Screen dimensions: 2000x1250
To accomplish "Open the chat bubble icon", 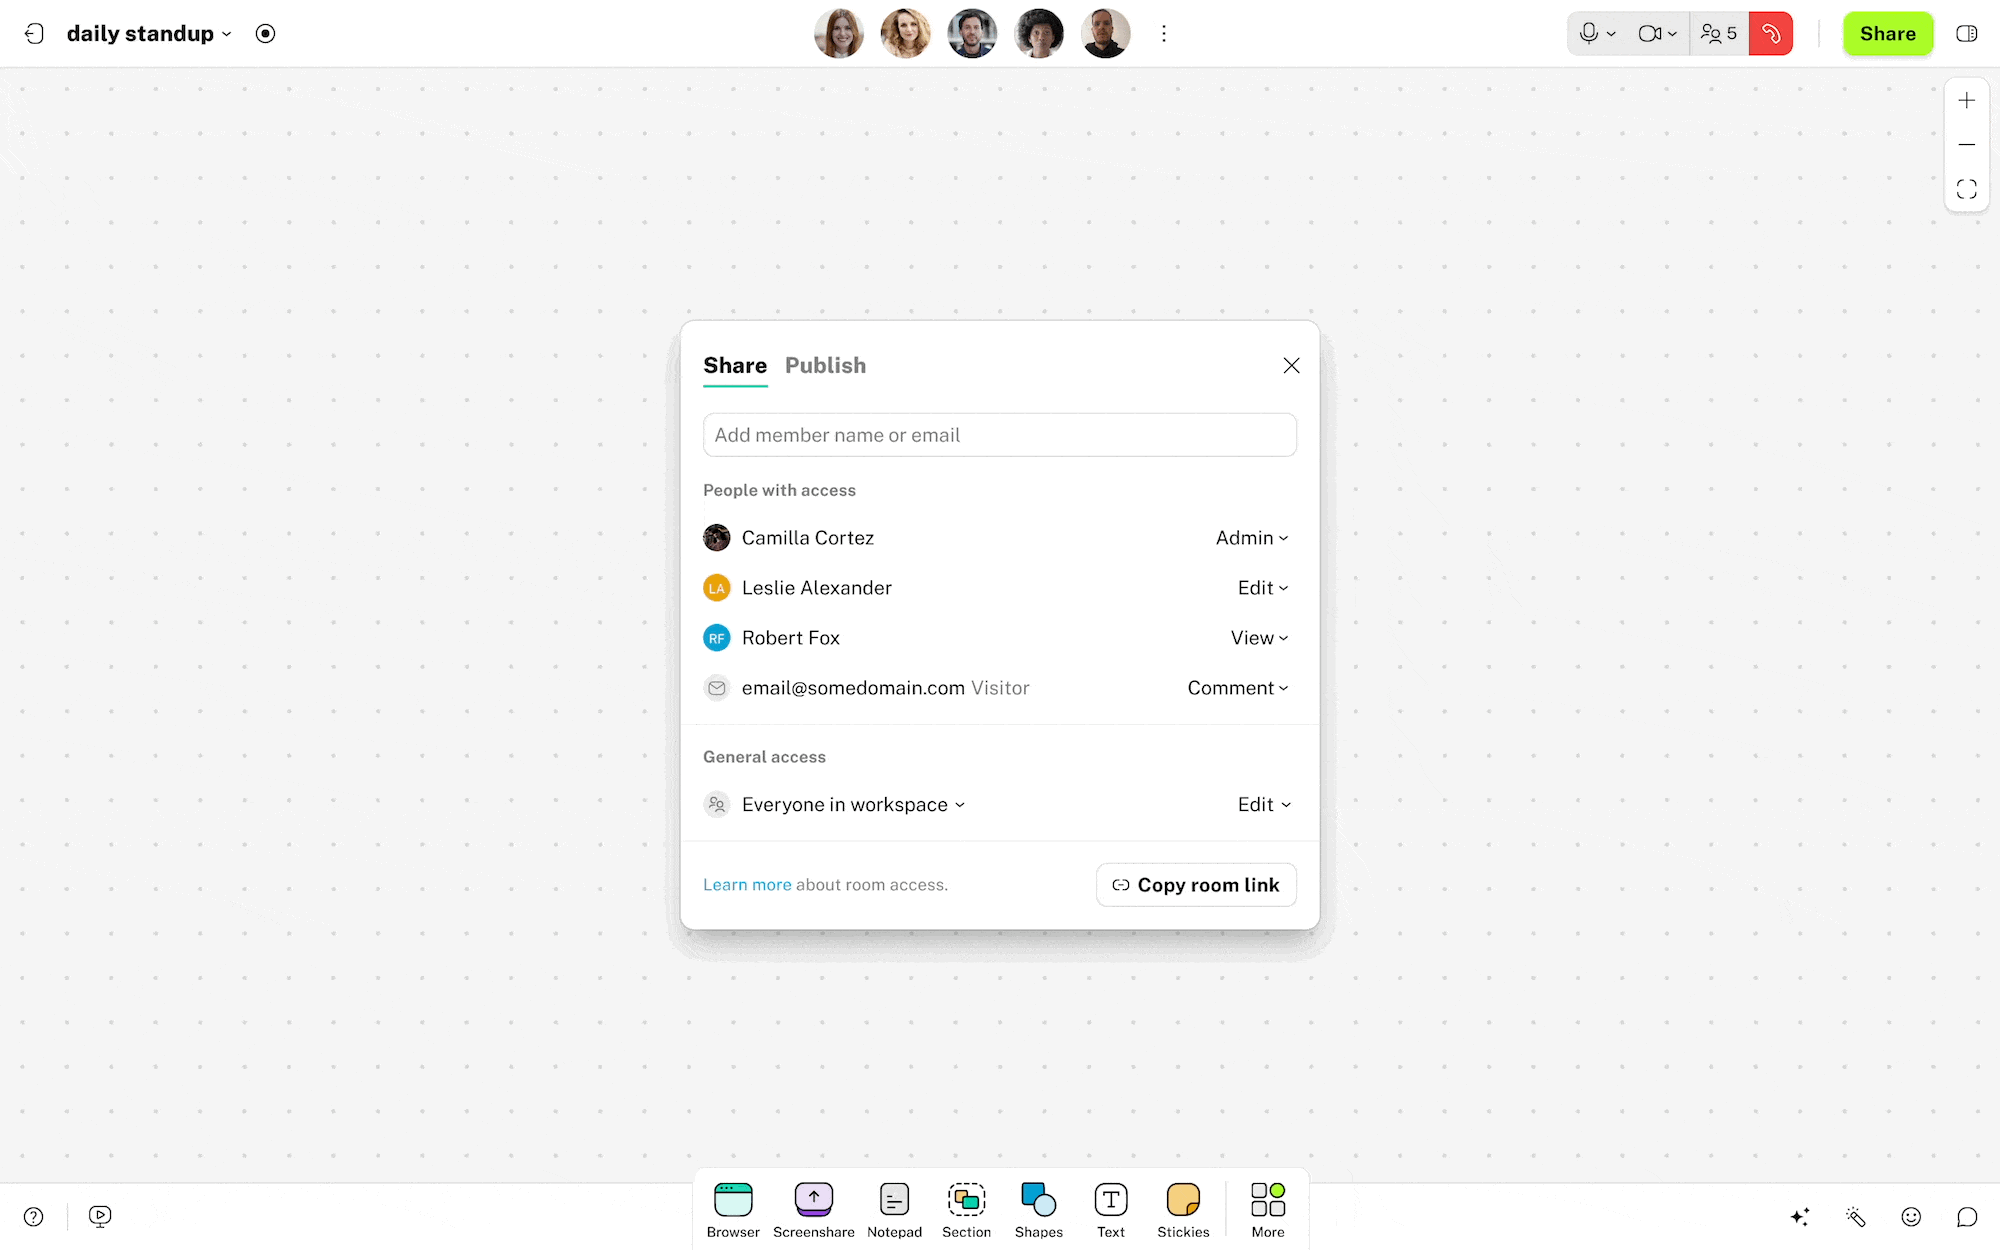I will coord(1966,1217).
